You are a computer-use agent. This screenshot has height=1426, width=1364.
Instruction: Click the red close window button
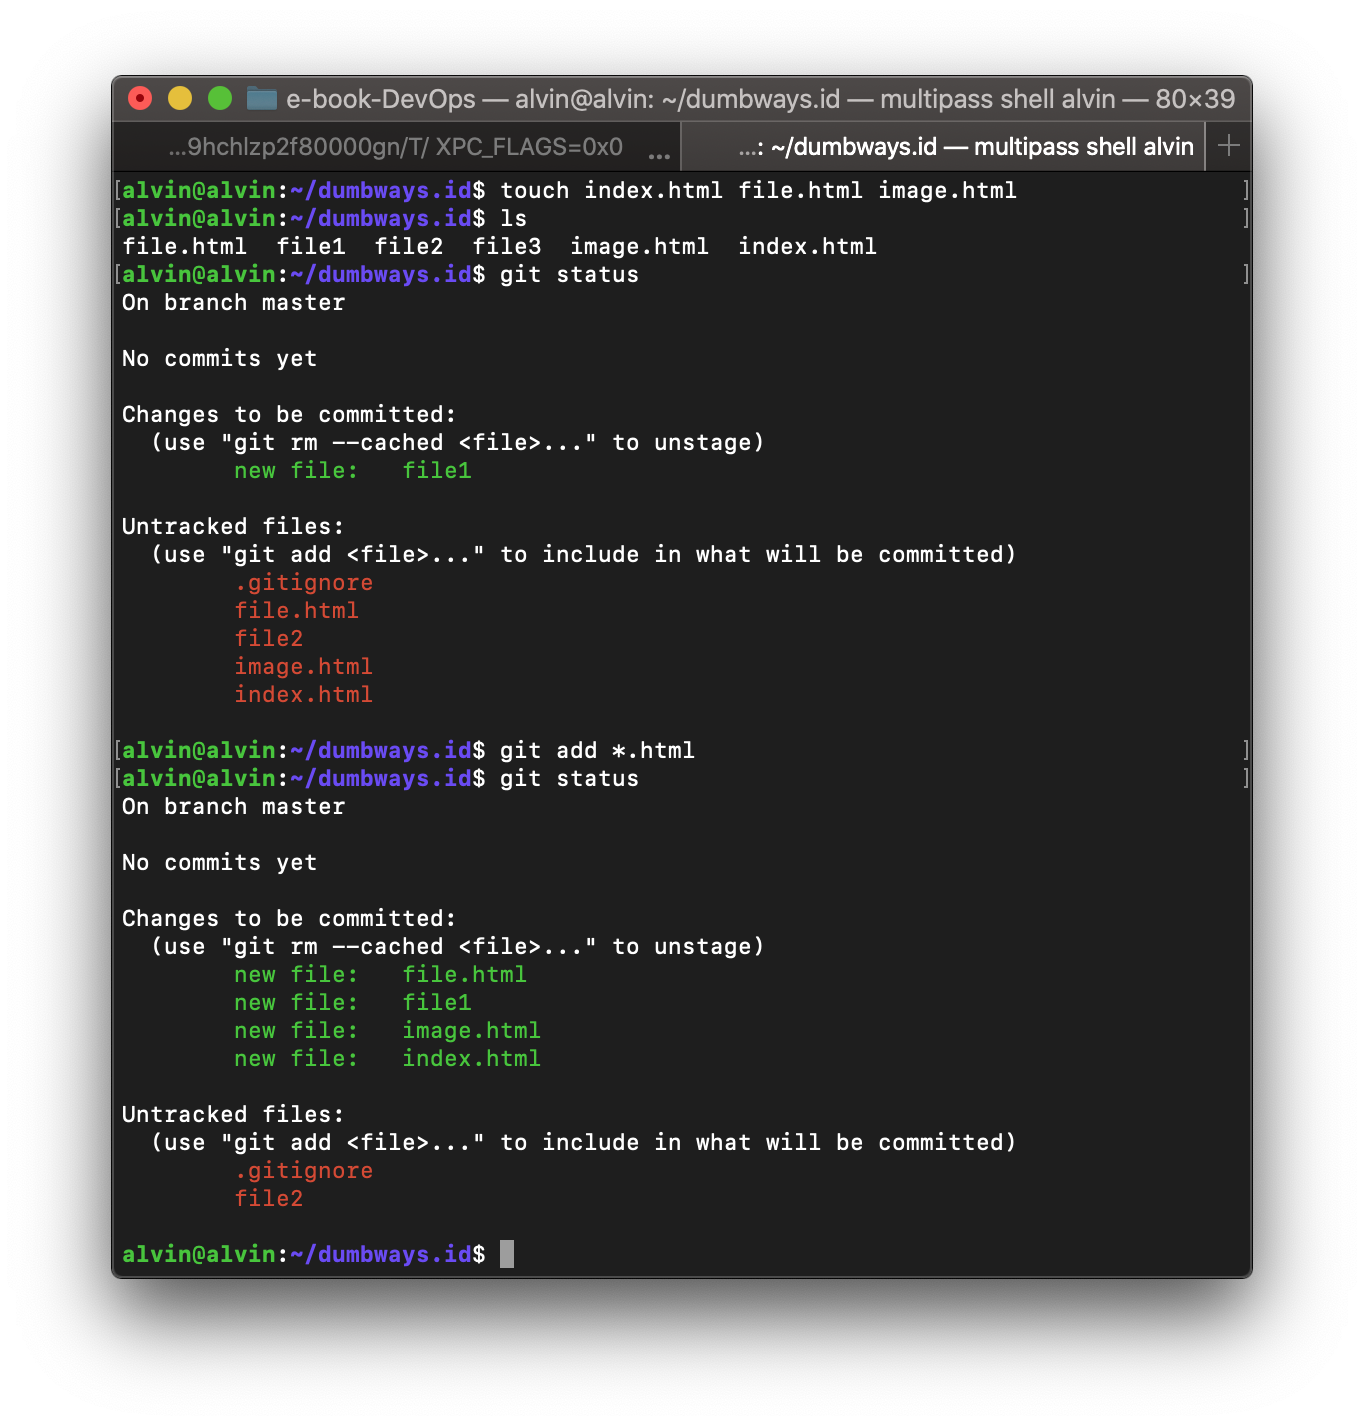[140, 98]
